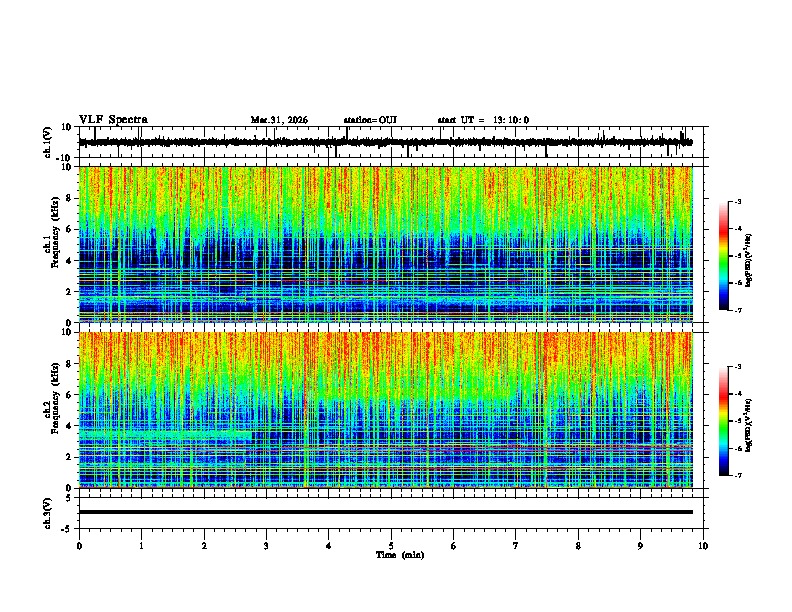
Task: Click the "4" kHz tick on ch.2 spectrogram
Action: [70, 426]
